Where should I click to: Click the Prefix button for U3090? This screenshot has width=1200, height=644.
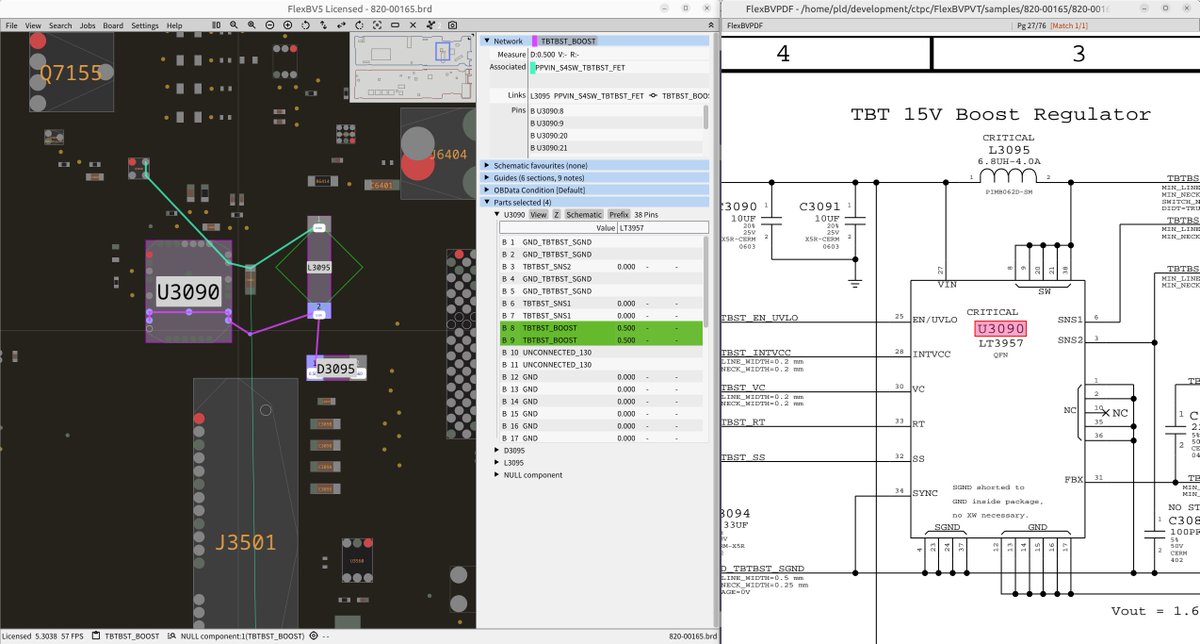click(619, 214)
